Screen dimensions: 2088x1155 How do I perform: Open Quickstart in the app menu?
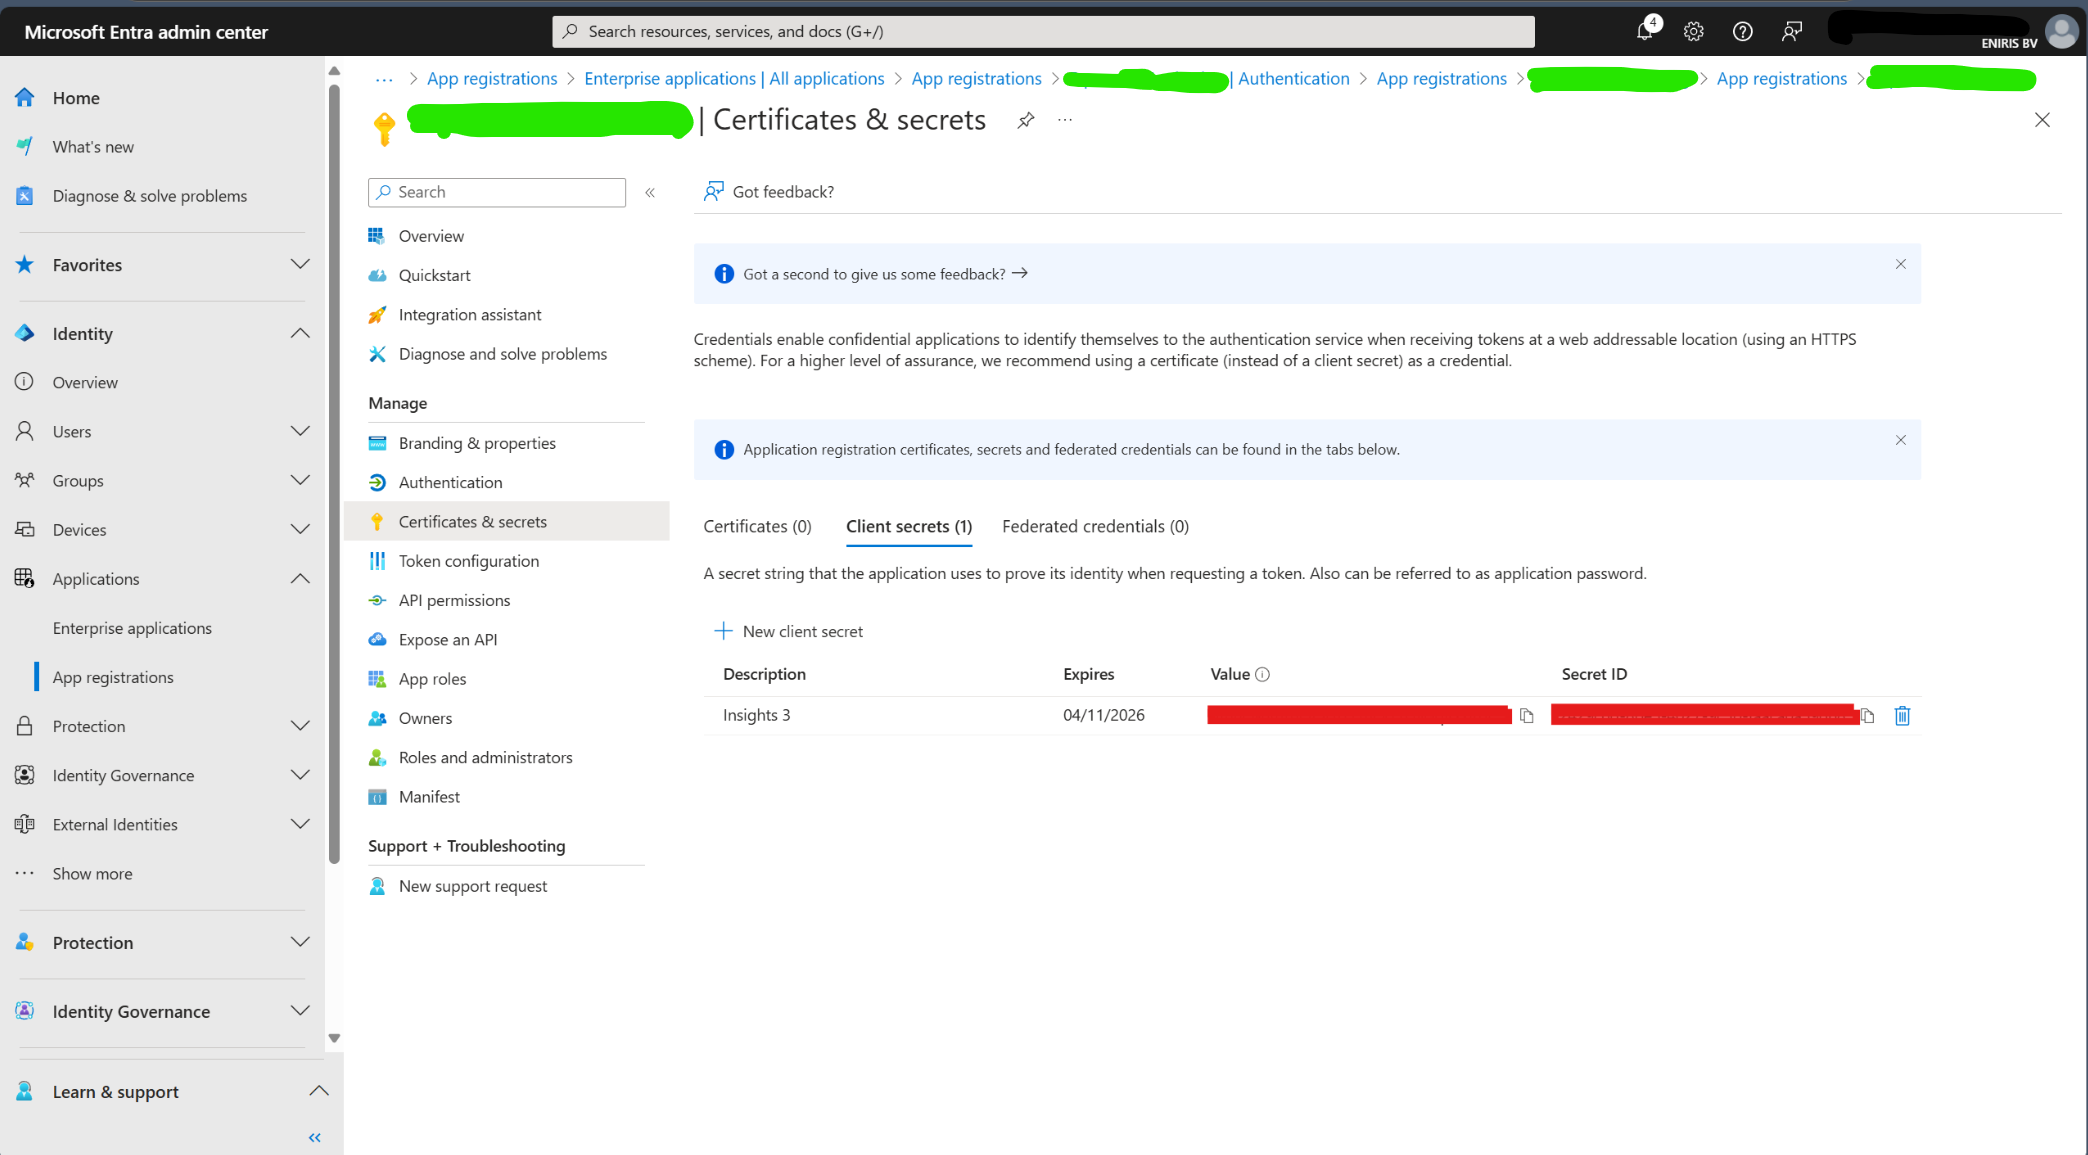(x=434, y=275)
